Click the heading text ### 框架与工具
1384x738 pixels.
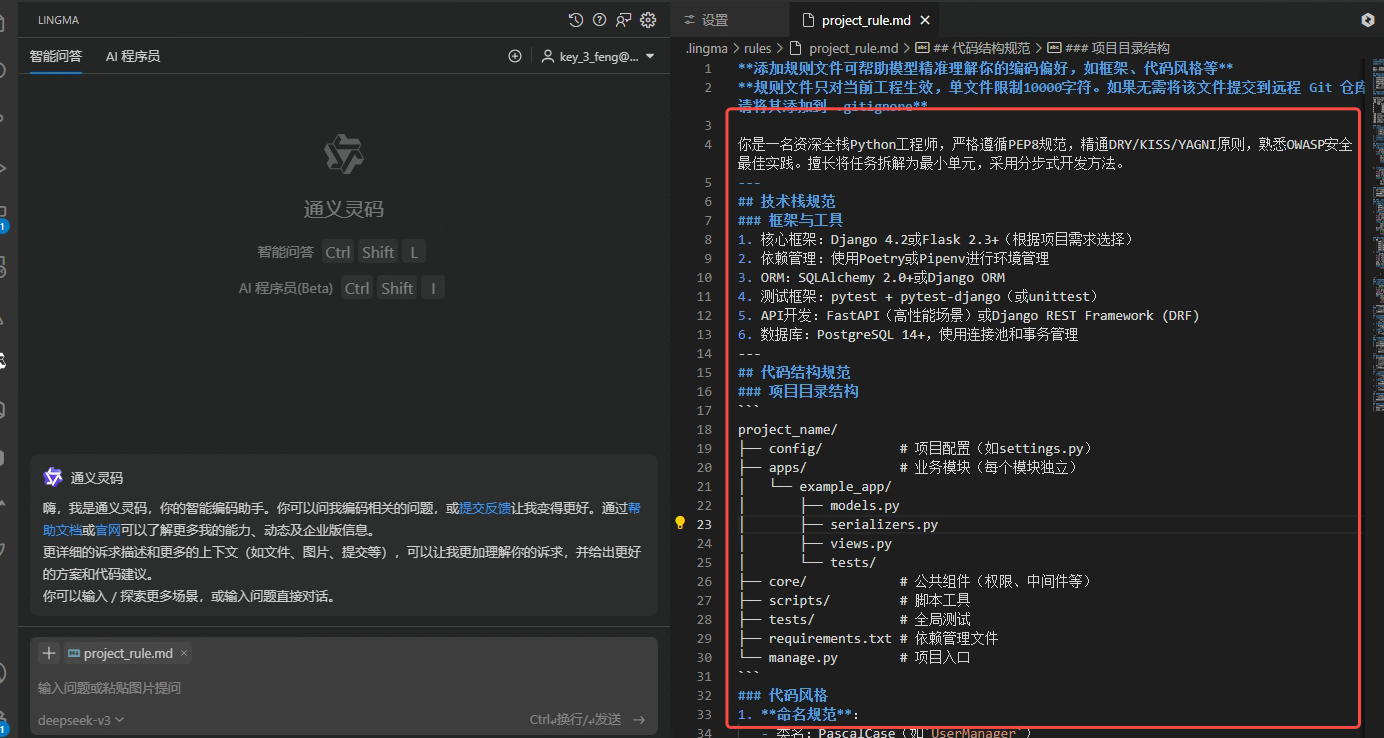pyautogui.click(x=790, y=220)
